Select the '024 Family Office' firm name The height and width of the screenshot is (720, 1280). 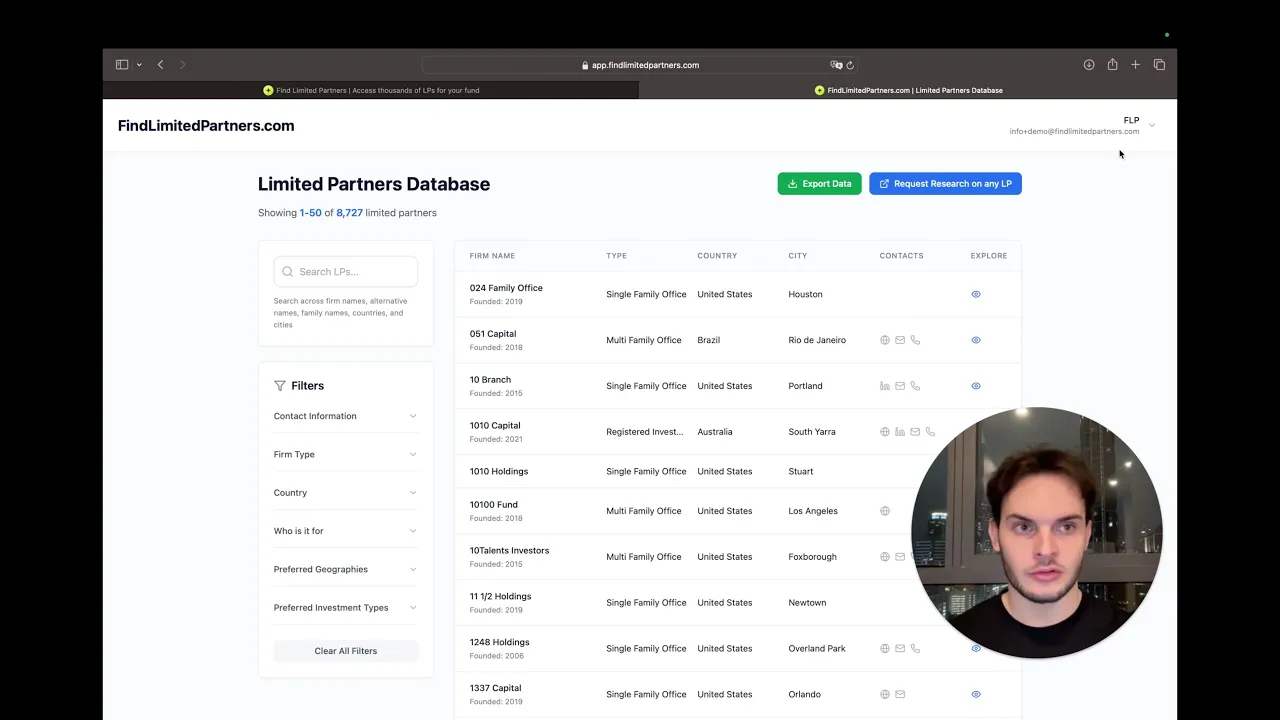[x=506, y=288]
